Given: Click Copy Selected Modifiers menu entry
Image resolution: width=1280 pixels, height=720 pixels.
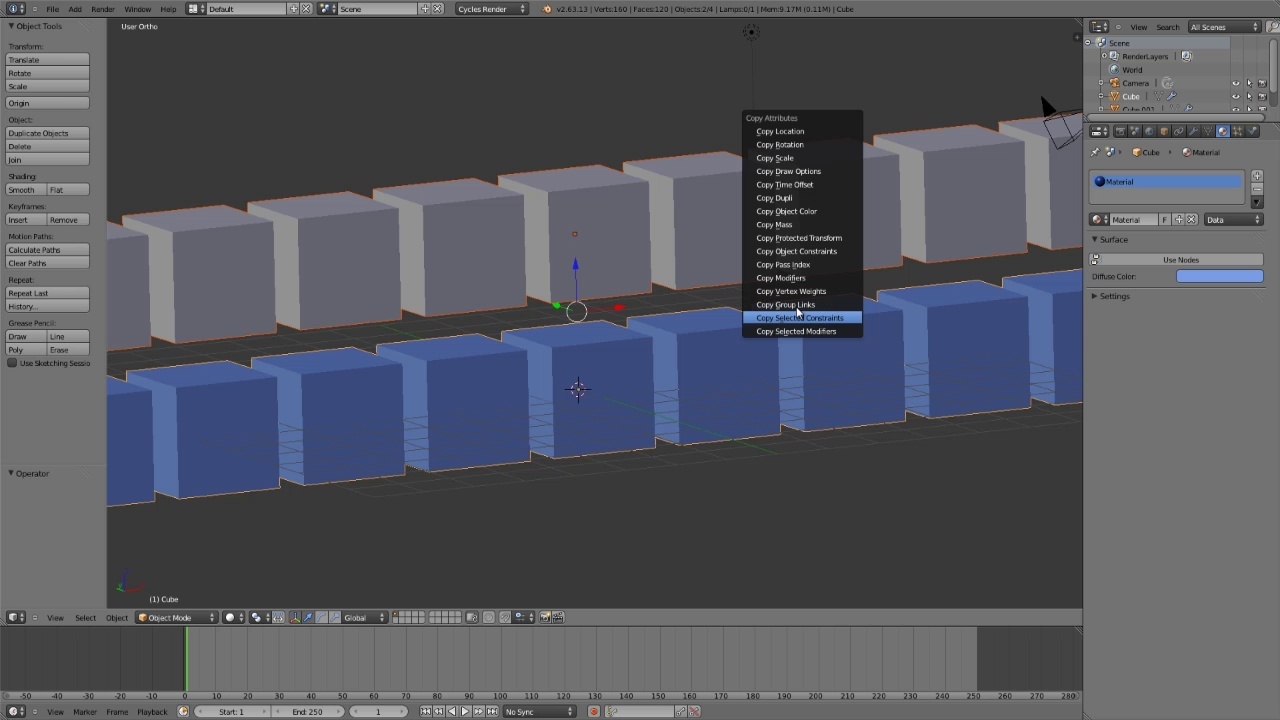Looking at the screenshot, I should point(796,331).
